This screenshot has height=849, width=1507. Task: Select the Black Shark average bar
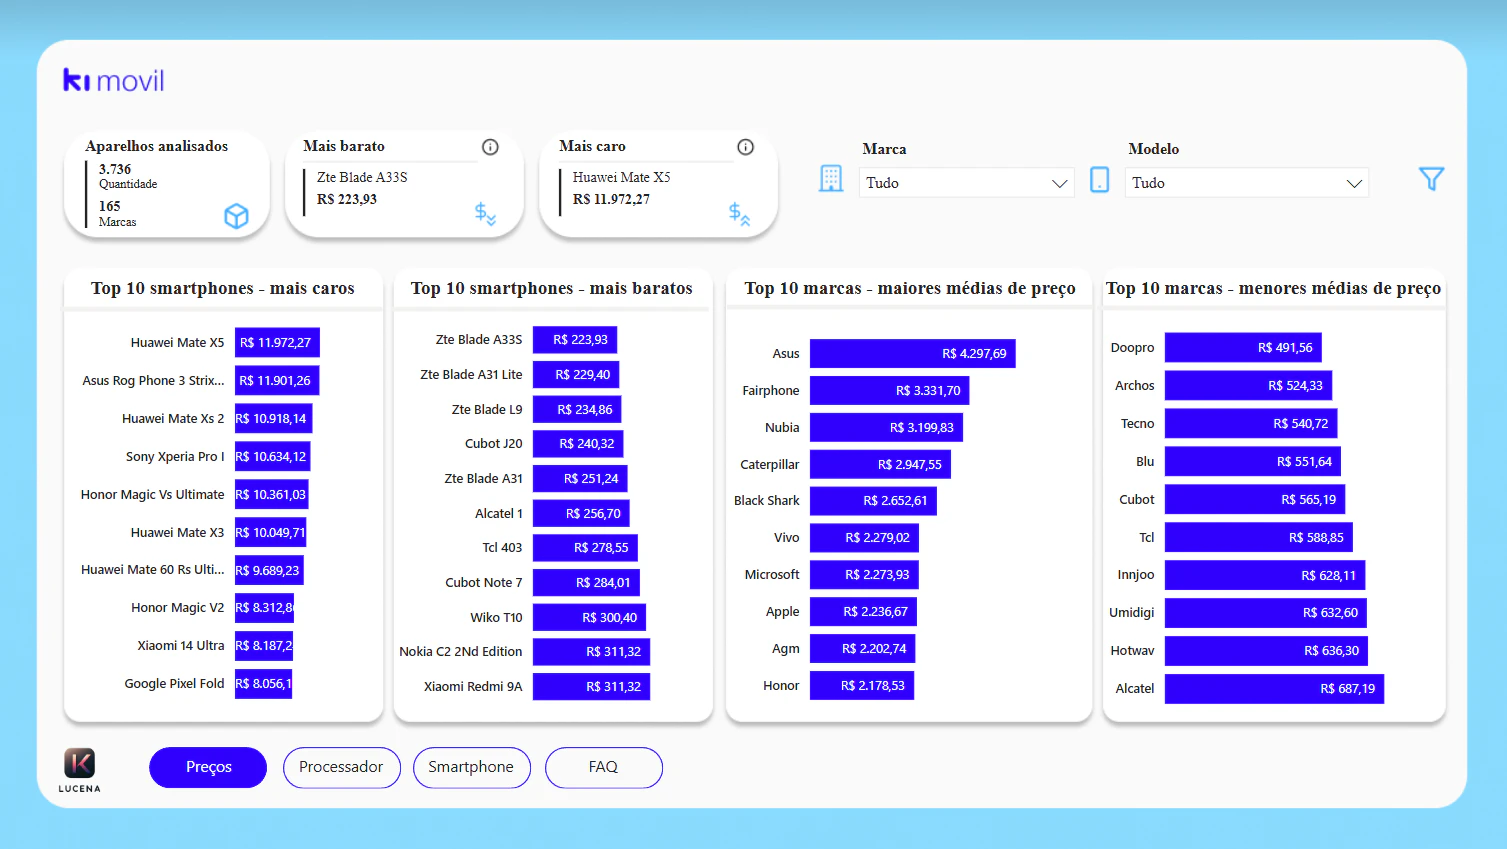pyautogui.click(x=873, y=500)
